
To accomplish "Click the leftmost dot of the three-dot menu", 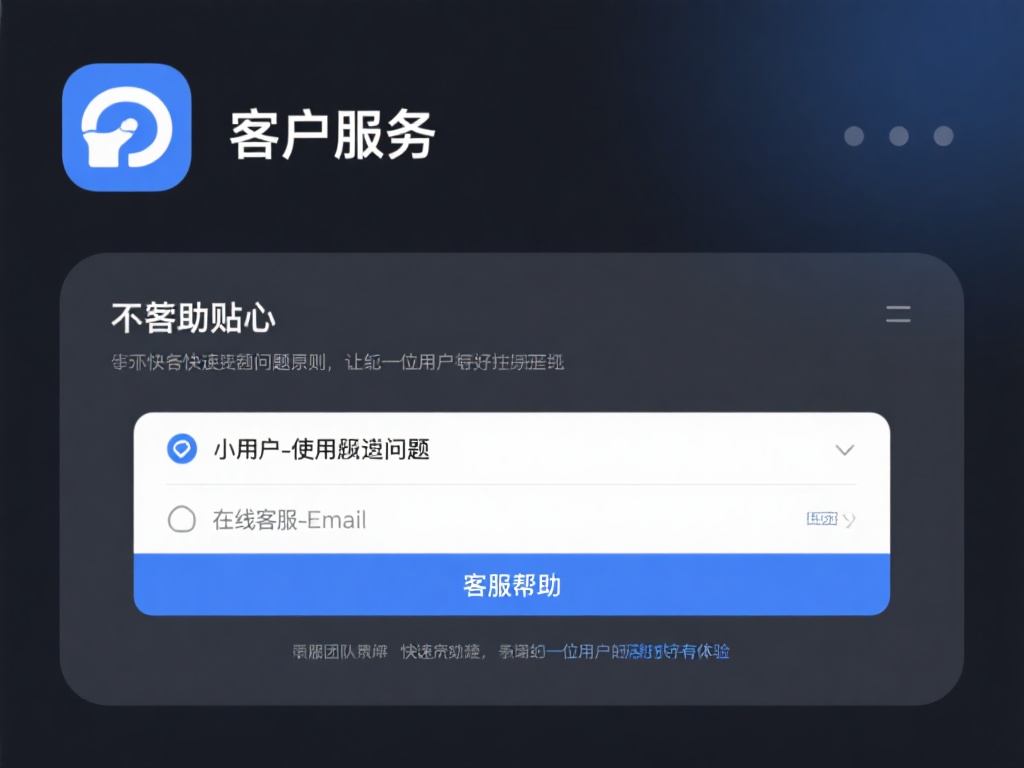I will [x=854, y=136].
